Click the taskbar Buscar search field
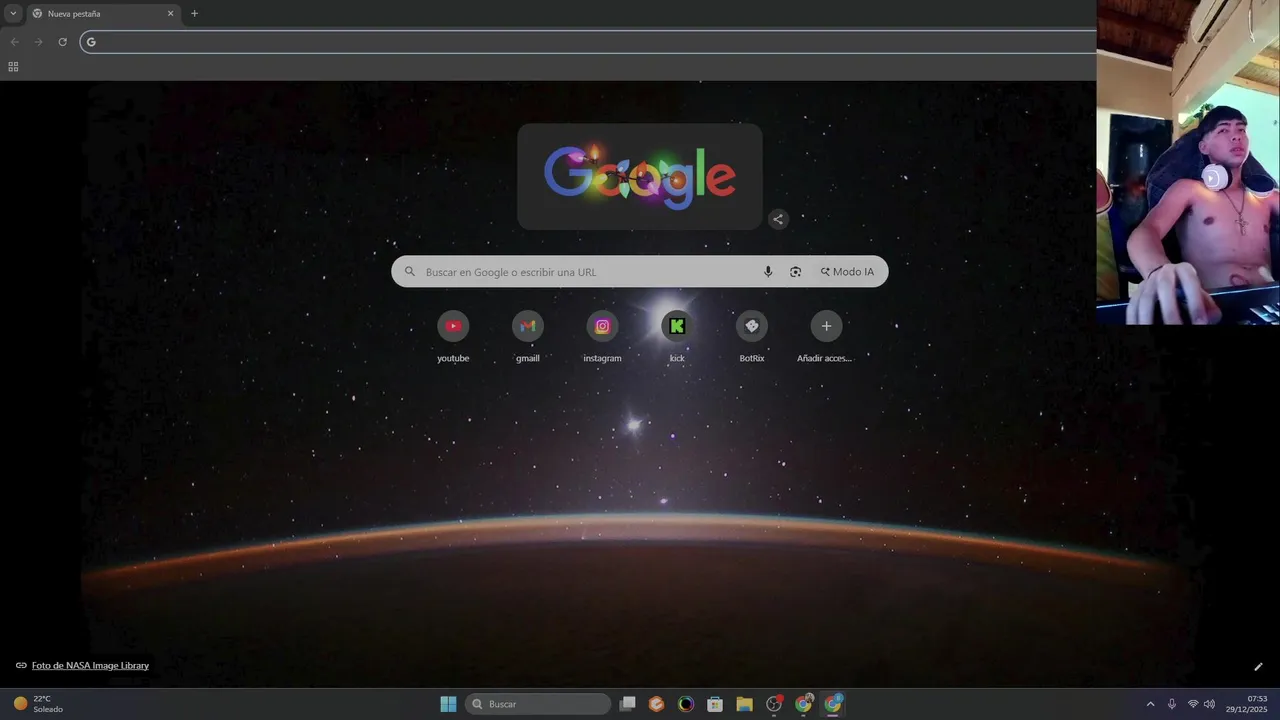 coord(539,704)
